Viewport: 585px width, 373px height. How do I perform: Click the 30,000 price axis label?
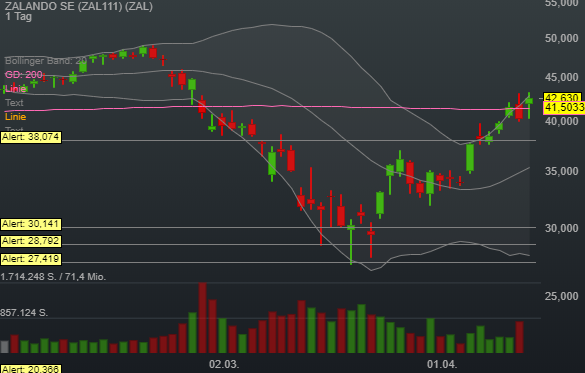pos(561,228)
